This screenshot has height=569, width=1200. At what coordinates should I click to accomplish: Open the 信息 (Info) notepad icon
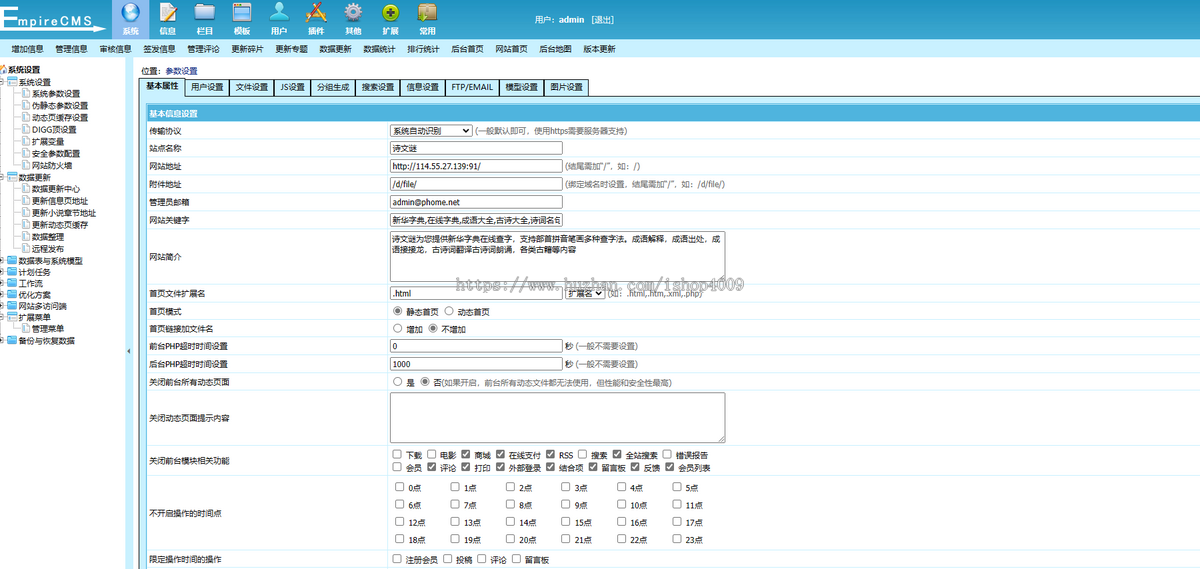tap(168, 13)
